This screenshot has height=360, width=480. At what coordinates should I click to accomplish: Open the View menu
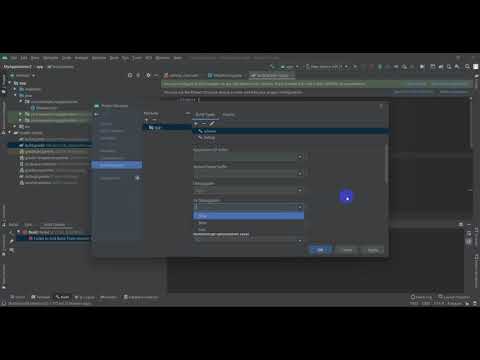pos(35,58)
